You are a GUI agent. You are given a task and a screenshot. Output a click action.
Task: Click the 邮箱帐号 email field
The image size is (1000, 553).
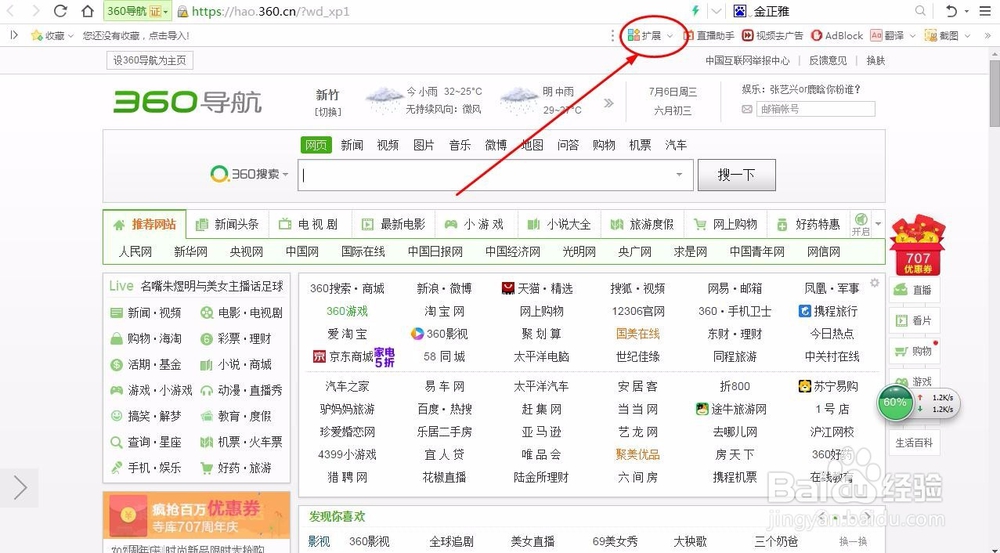click(x=815, y=109)
